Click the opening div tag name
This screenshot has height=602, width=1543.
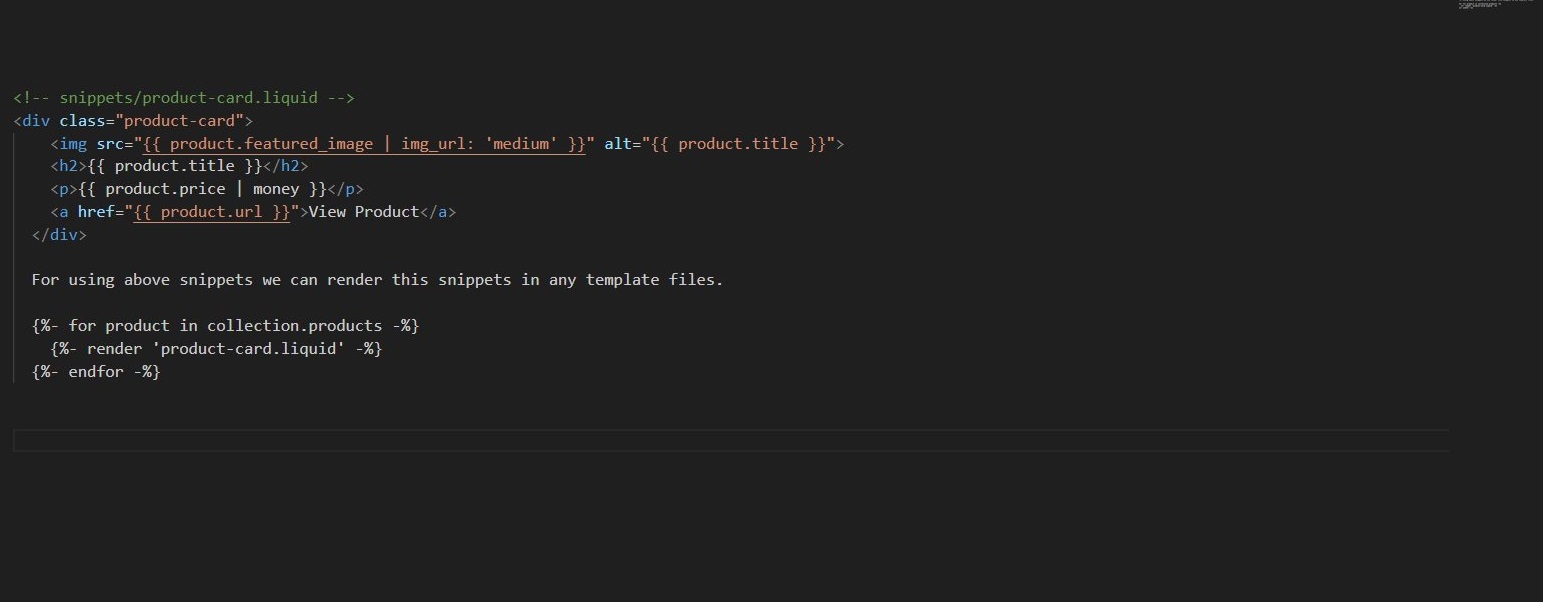[x=36, y=121]
